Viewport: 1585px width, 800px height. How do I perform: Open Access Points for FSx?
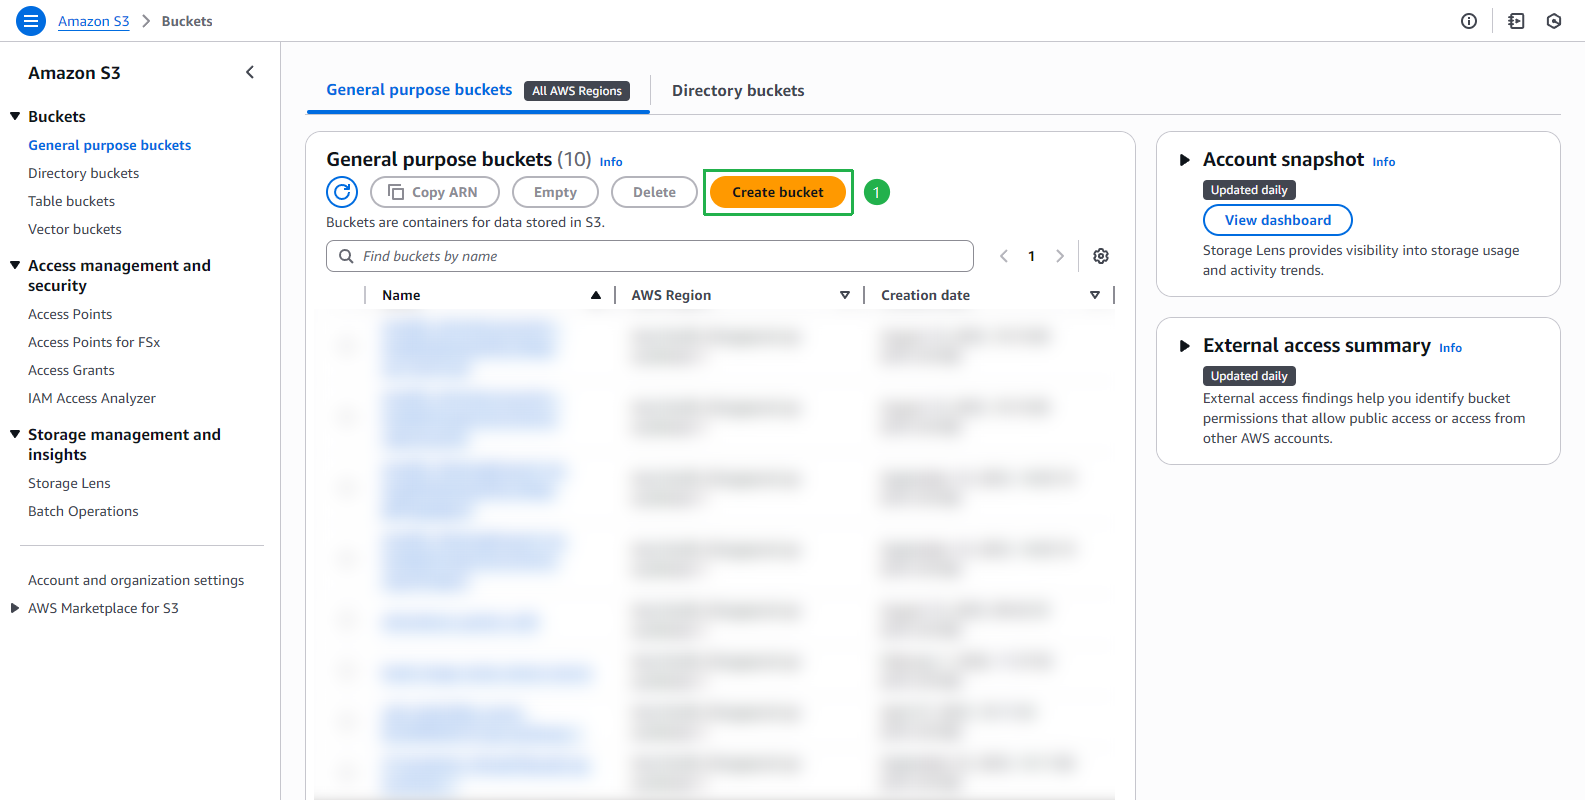tap(94, 342)
